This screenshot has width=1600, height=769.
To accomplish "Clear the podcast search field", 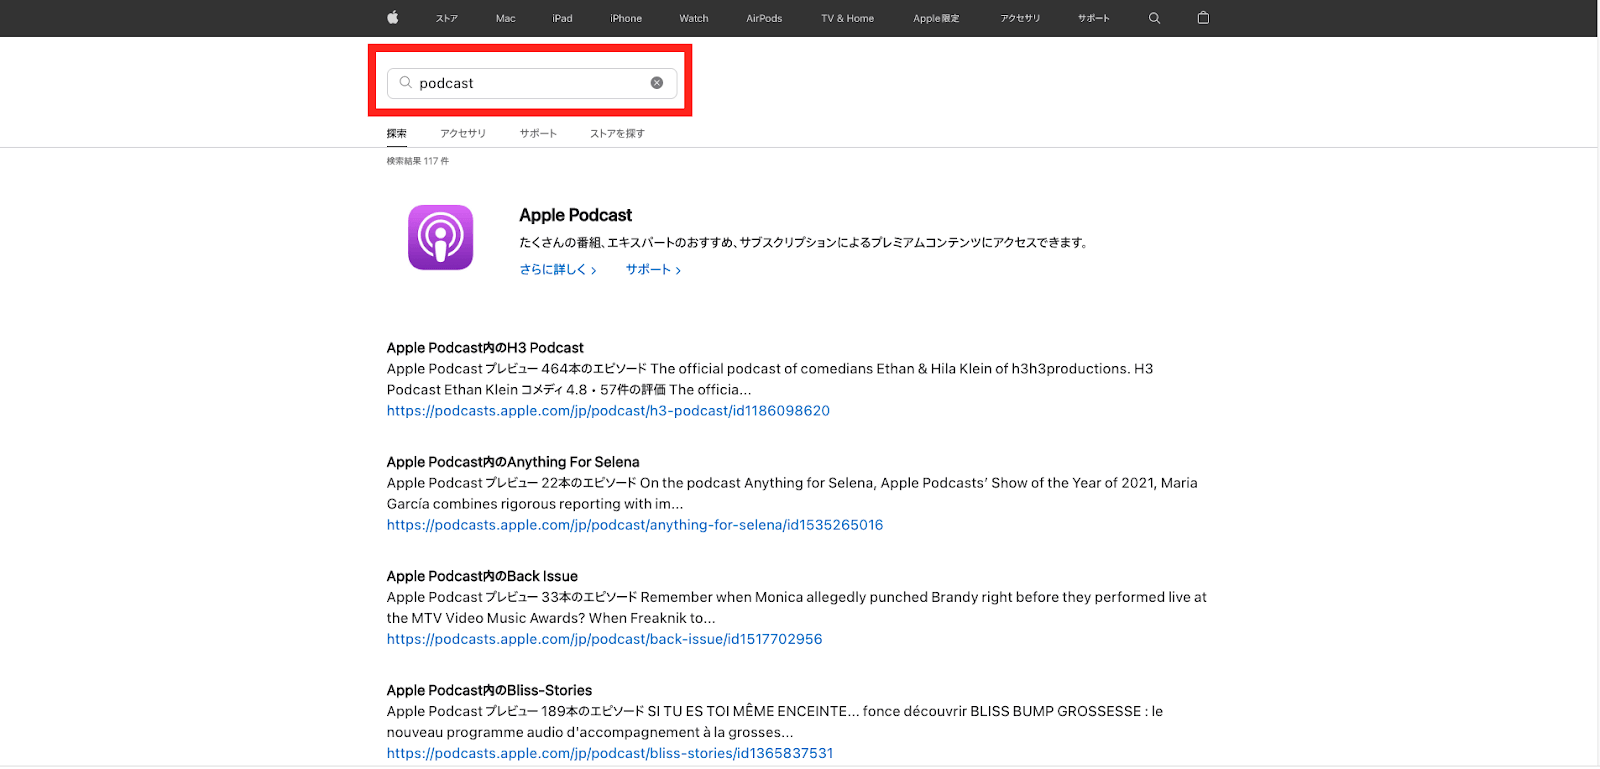I will pos(657,83).
